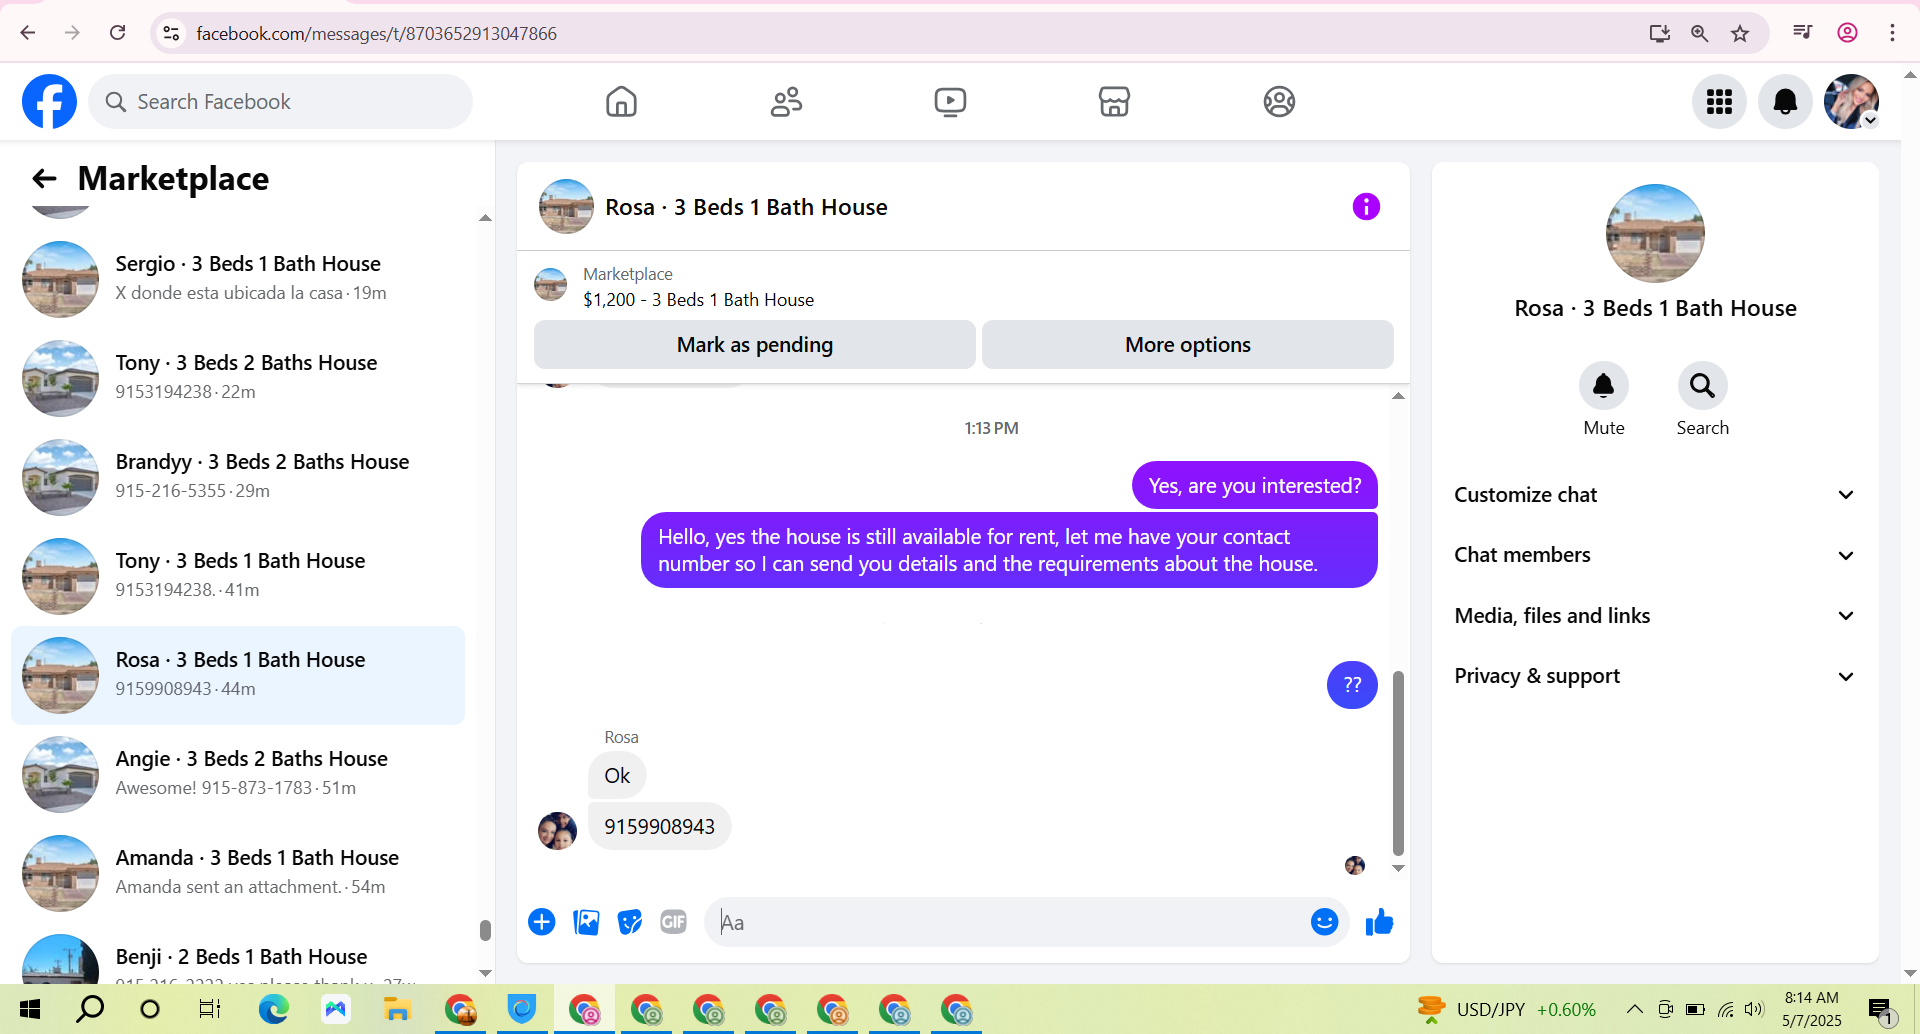
Task: Open Benji 2 Beds 1 Bath conversation
Action: pos(238,956)
